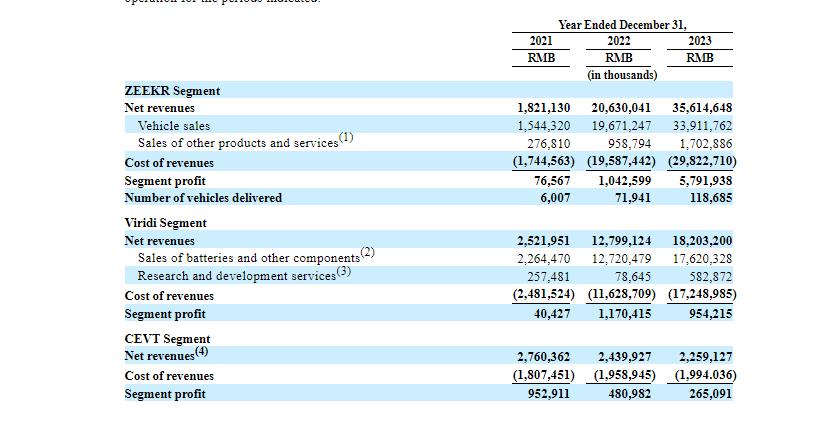The image size is (839, 424).
Task: Click Research and development services label
Action: [x=237, y=276]
